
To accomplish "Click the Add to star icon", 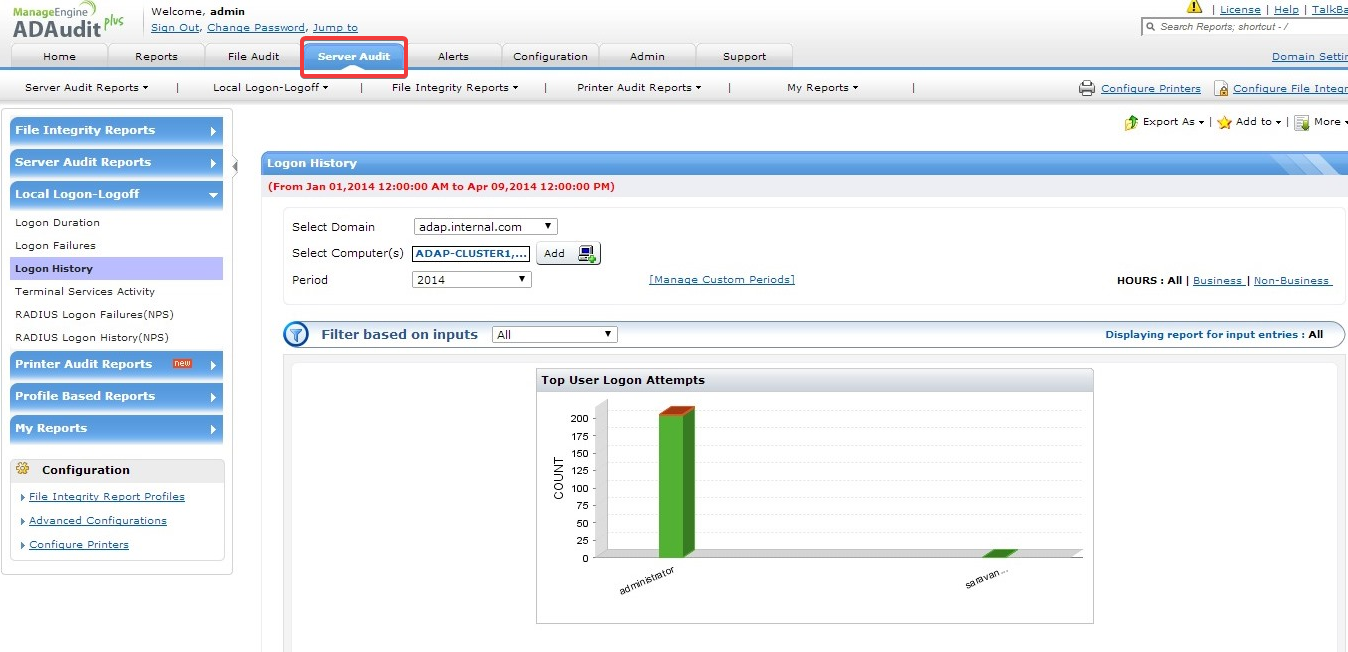I will tap(1224, 122).
